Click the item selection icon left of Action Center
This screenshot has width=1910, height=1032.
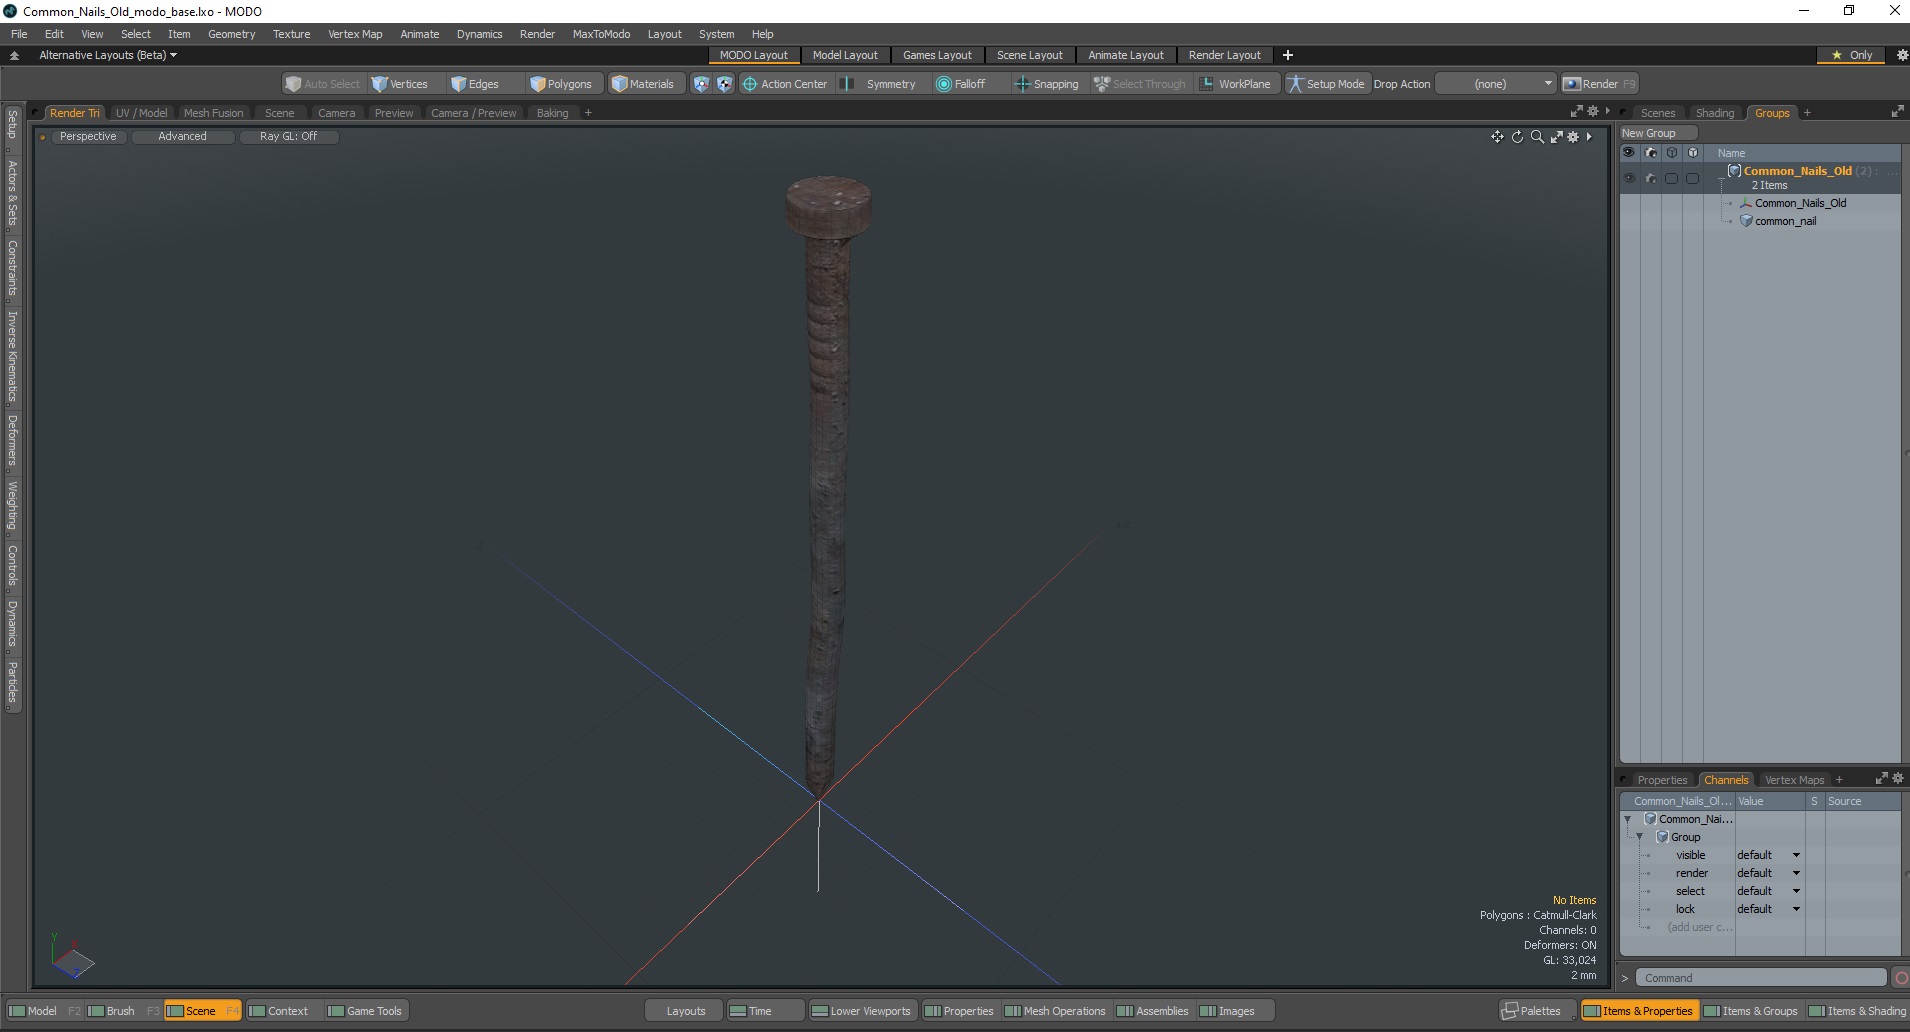[724, 84]
